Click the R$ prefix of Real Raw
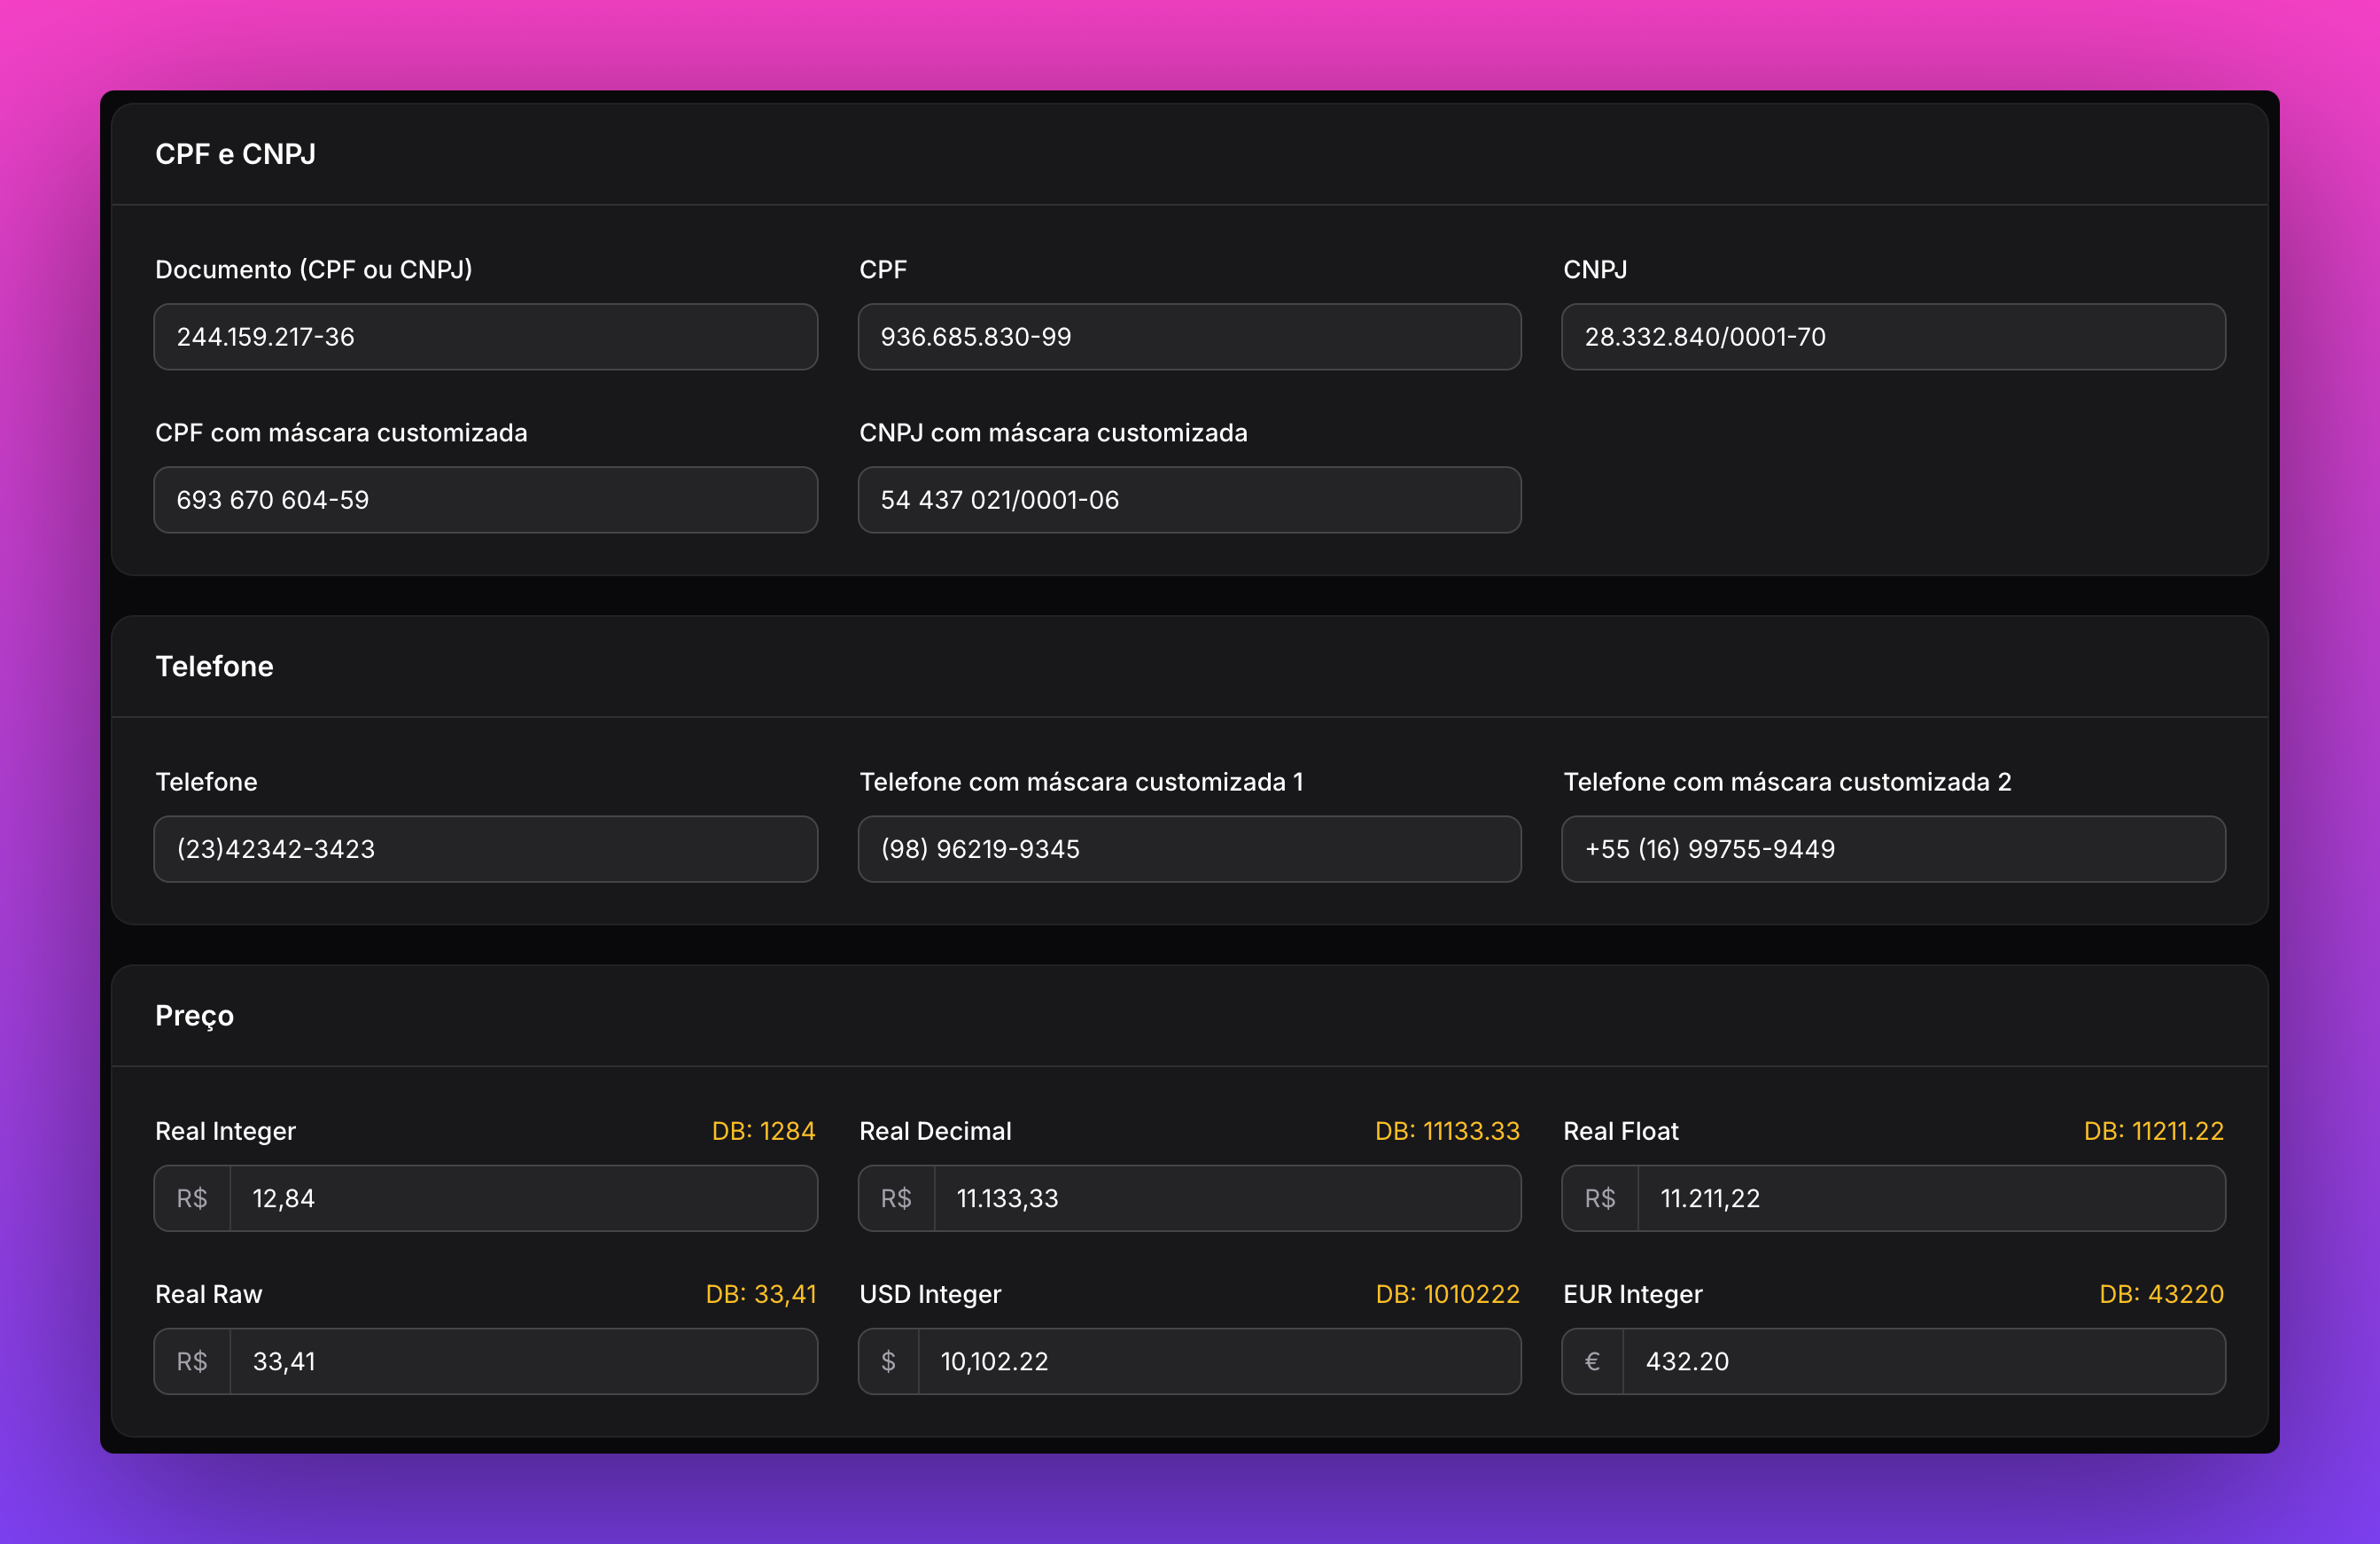Image resolution: width=2380 pixels, height=1544 pixels. click(192, 1361)
